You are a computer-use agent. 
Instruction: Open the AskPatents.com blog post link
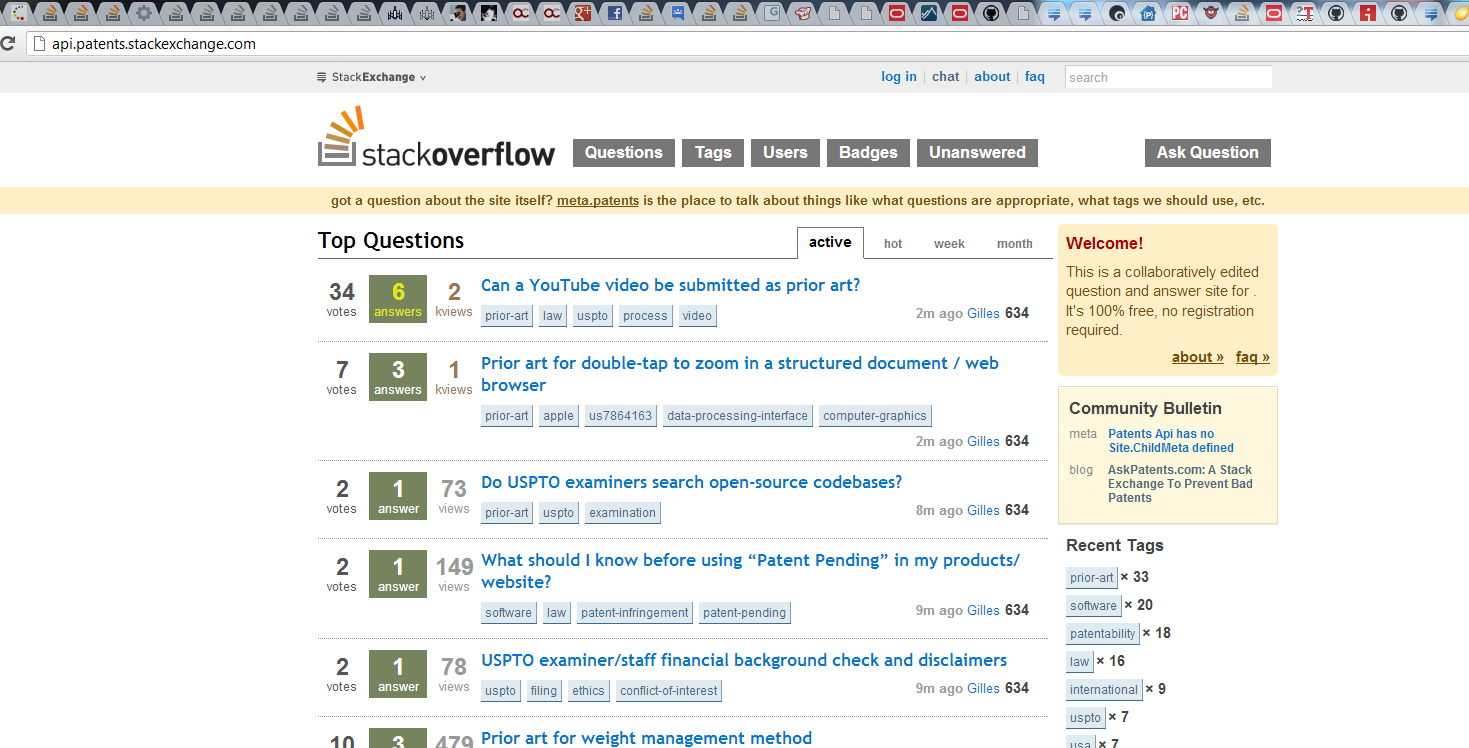[x=1180, y=484]
